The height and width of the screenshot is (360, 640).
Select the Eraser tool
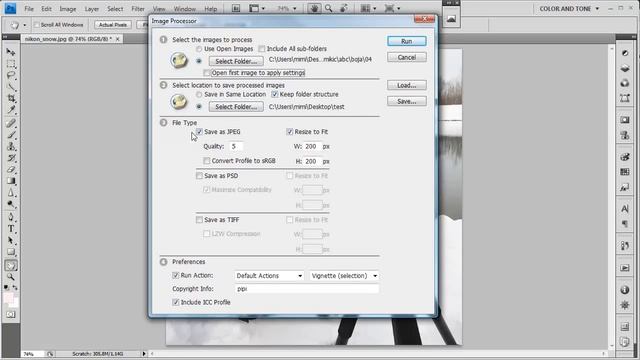(x=11, y=169)
